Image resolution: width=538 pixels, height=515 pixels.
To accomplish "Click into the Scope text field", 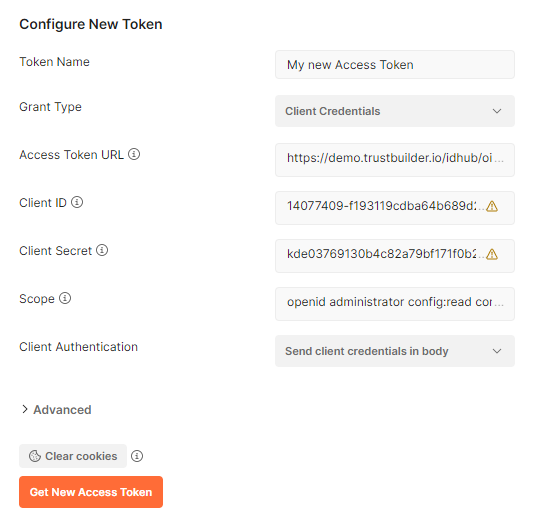I will click(395, 304).
